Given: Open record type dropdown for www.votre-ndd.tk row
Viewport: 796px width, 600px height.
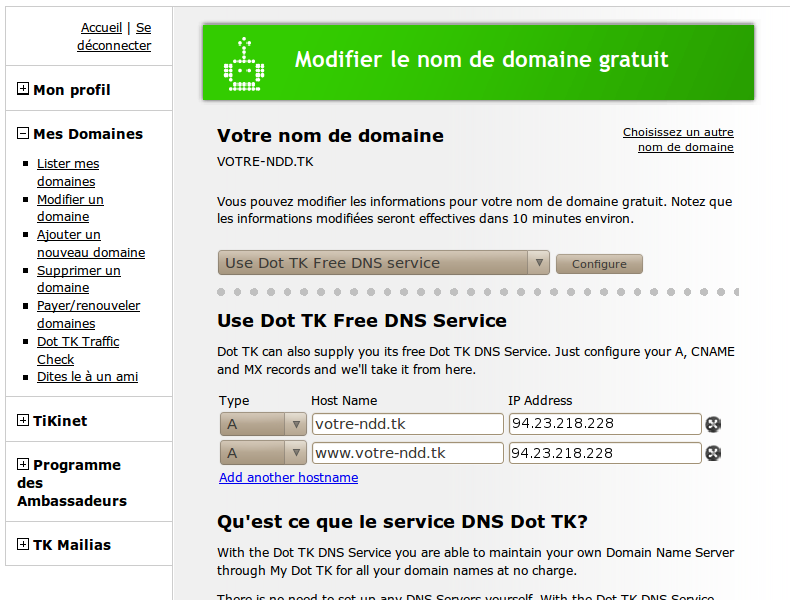Looking at the screenshot, I should 263,453.
